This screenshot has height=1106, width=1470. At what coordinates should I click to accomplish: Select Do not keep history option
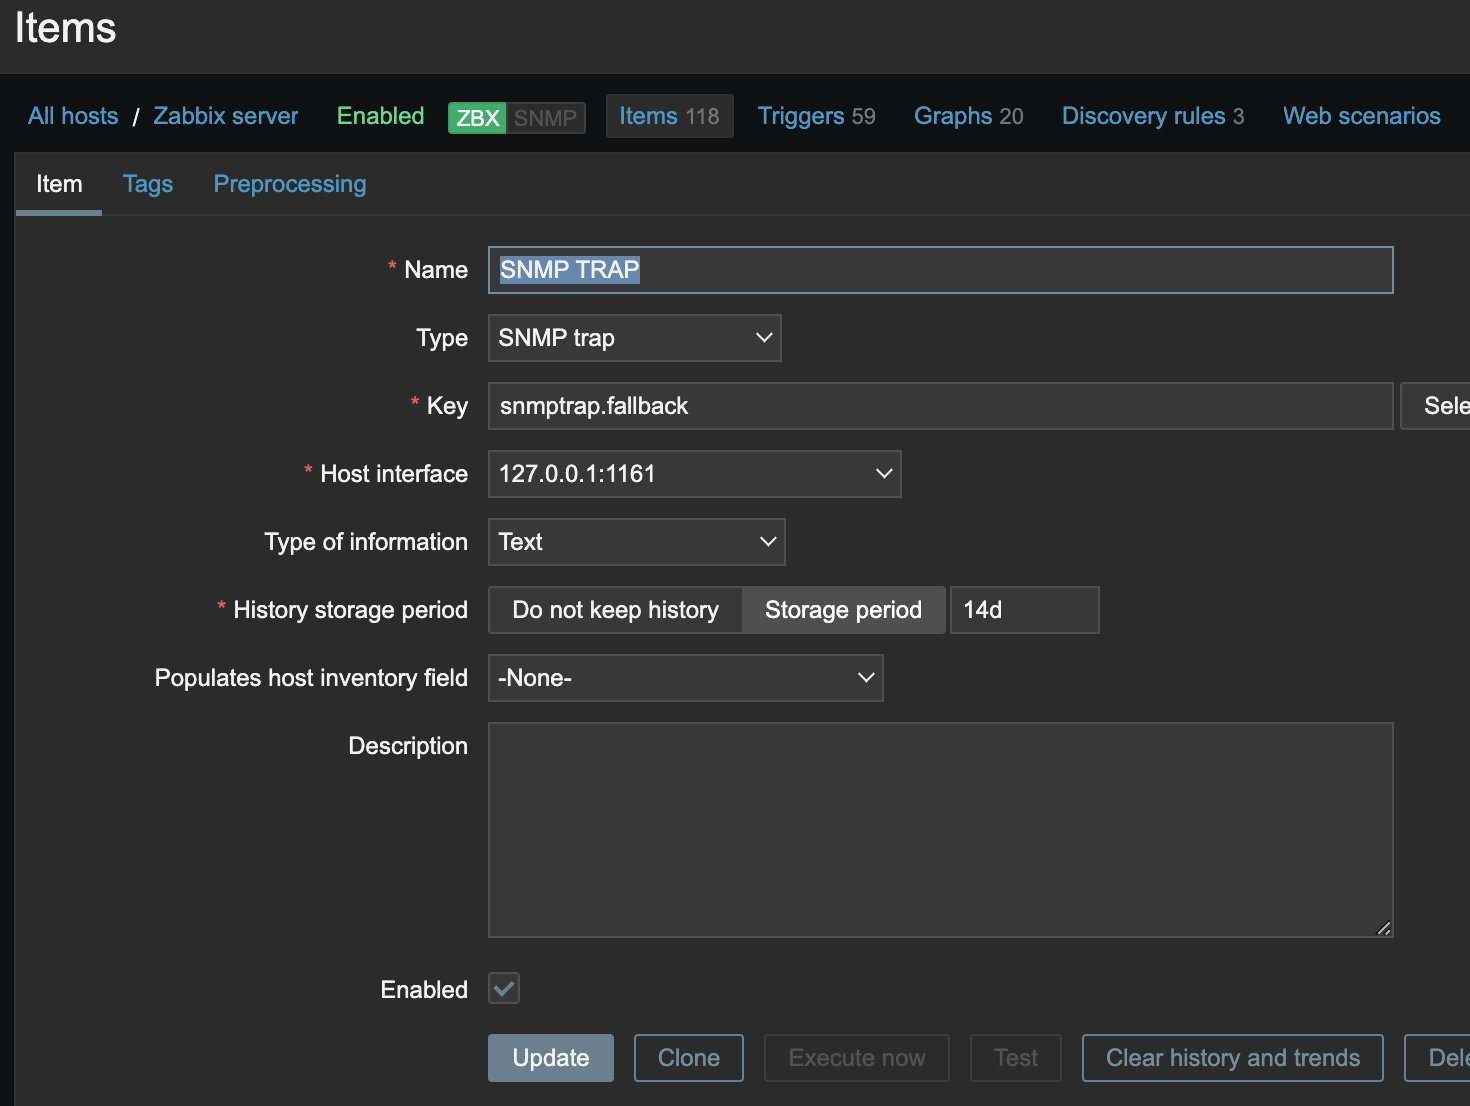coord(615,610)
